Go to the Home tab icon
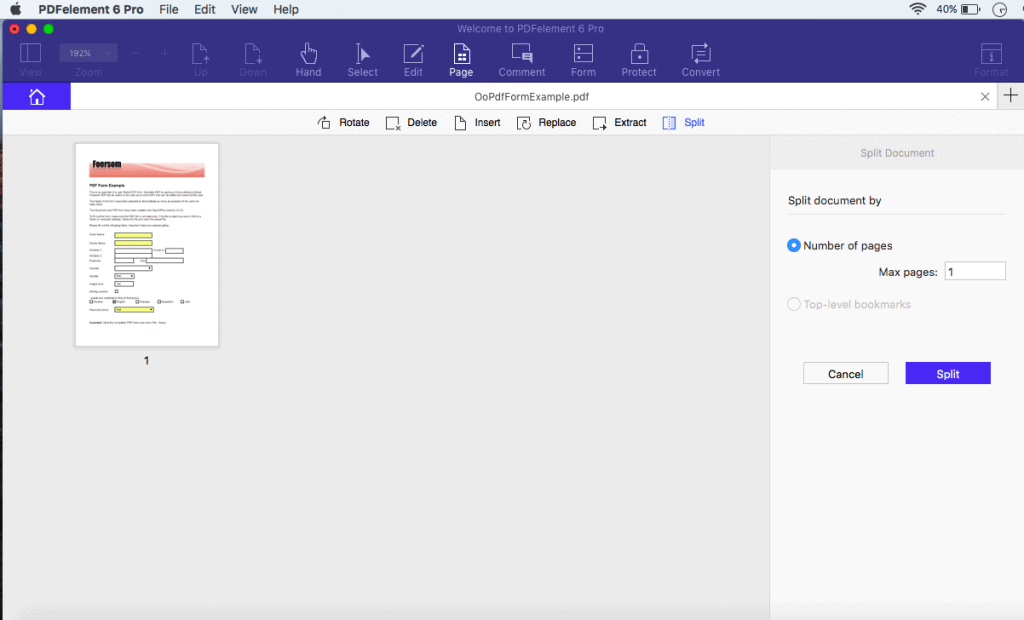 [x=37, y=97]
